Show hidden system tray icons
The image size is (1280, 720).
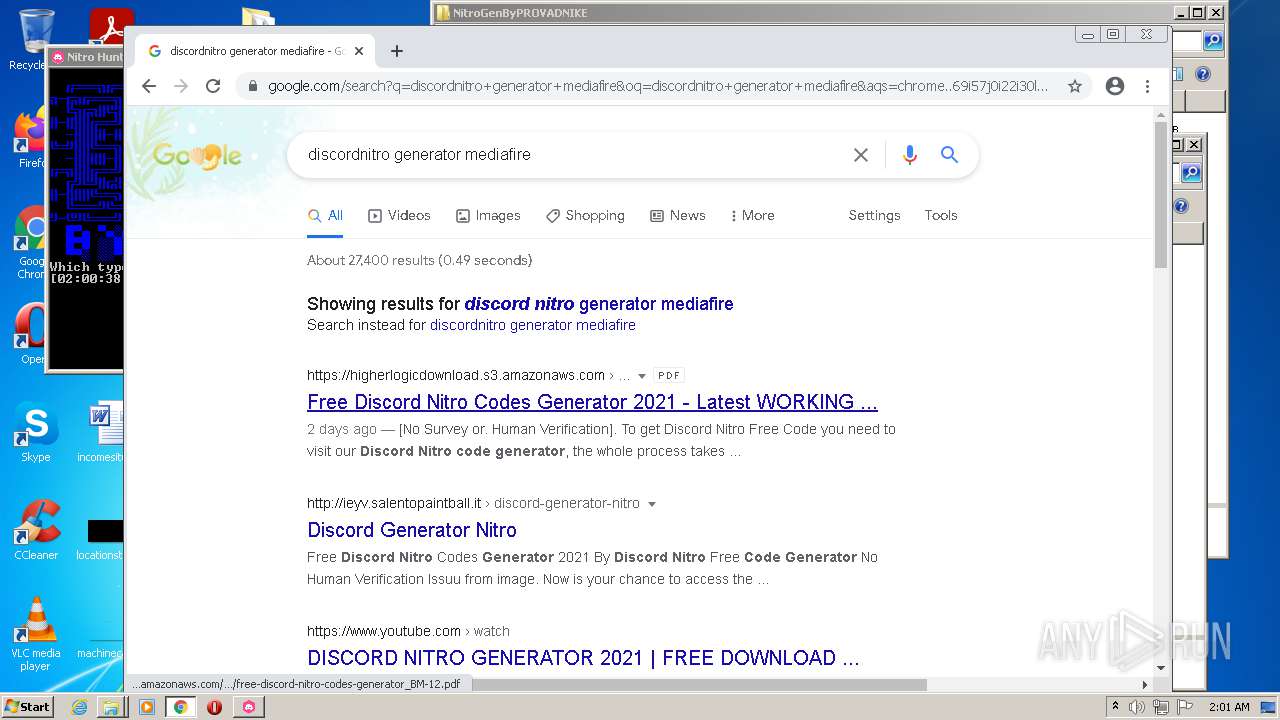(1115, 707)
